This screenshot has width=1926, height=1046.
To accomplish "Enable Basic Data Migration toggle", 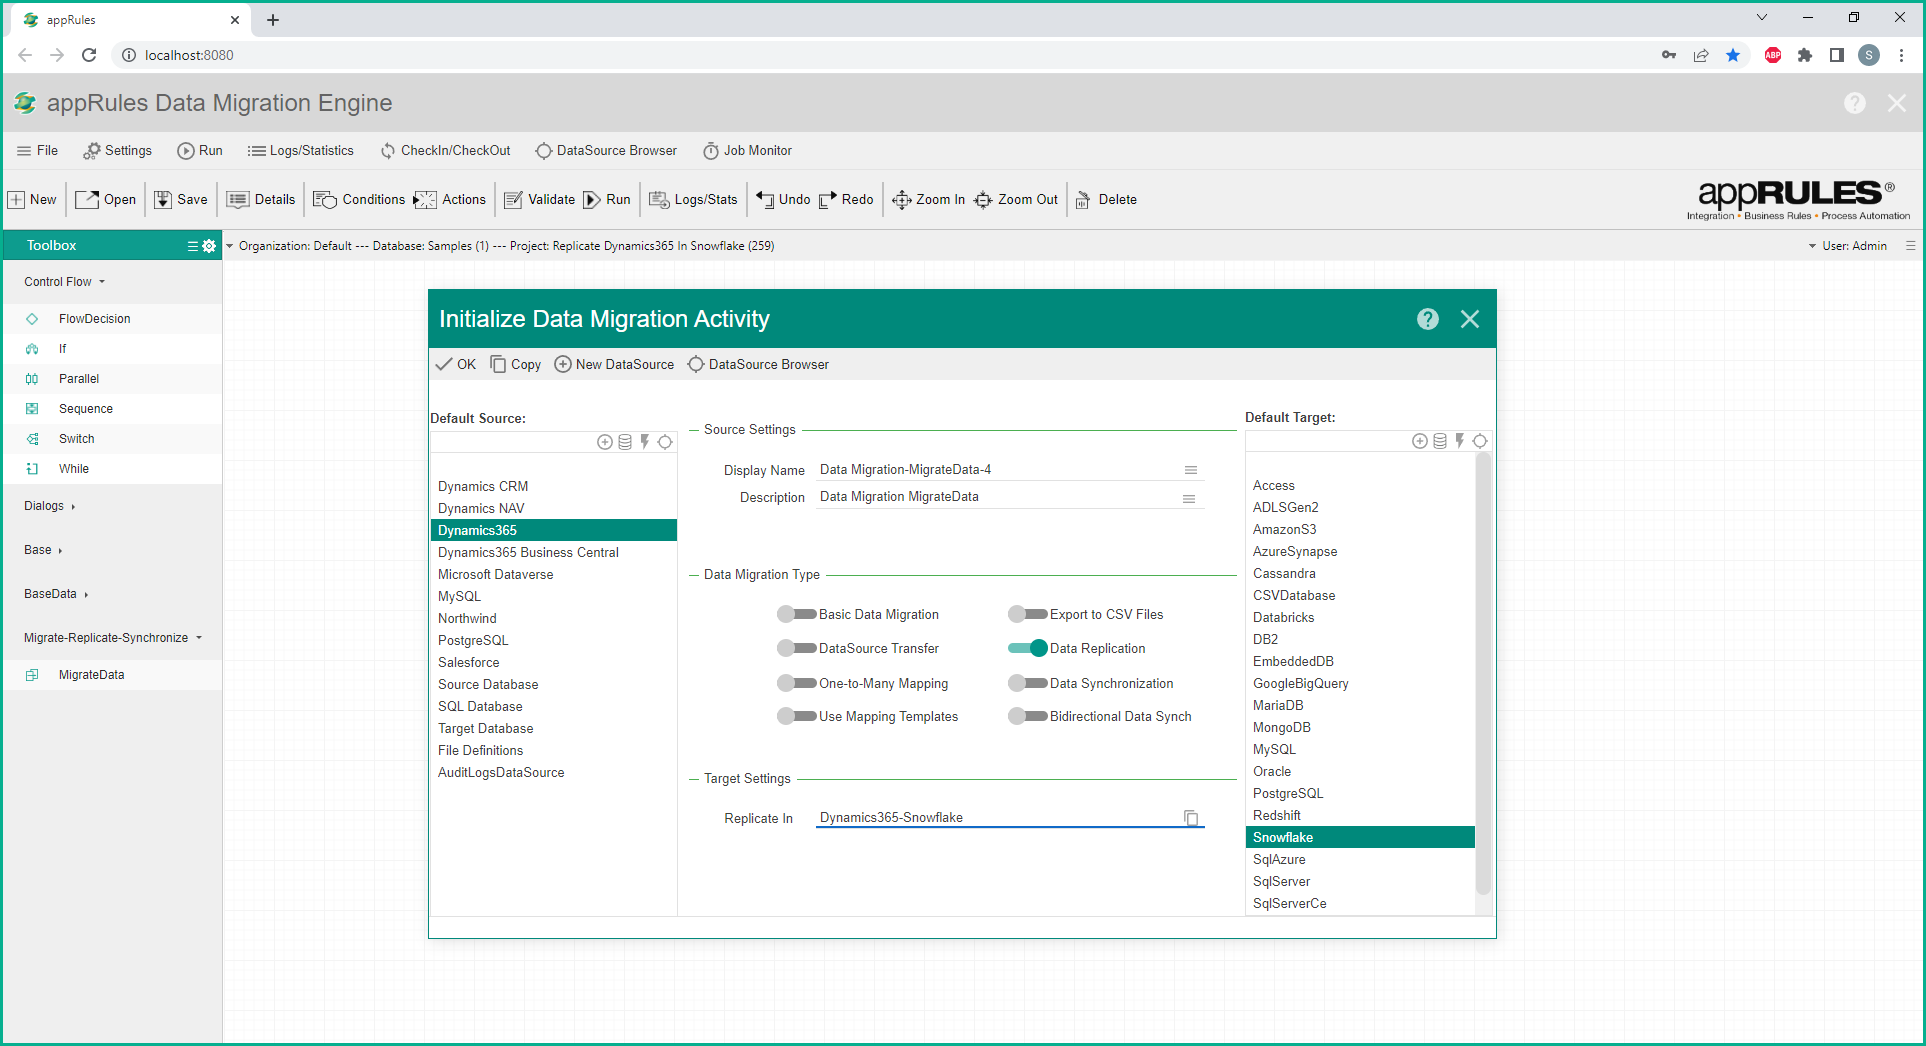I will pyautogui.click(x=797, y=614).
